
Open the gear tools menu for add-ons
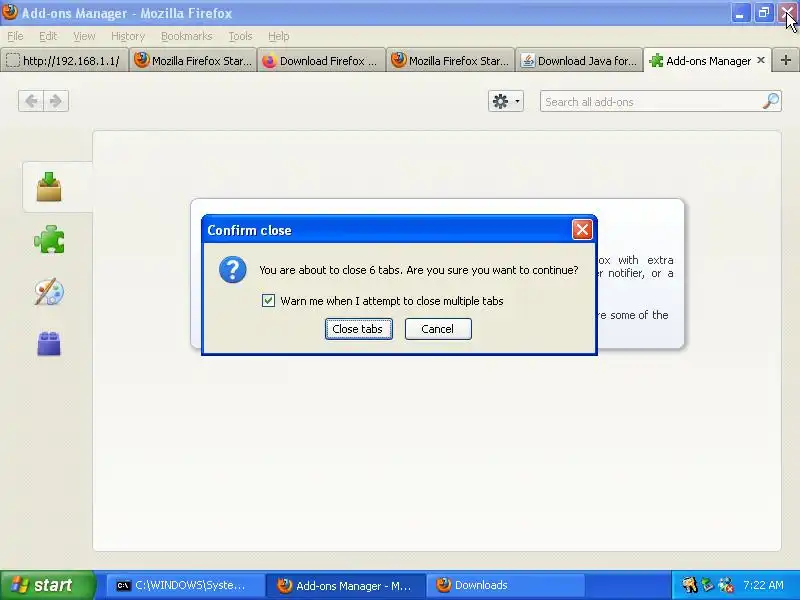point(506,101)
